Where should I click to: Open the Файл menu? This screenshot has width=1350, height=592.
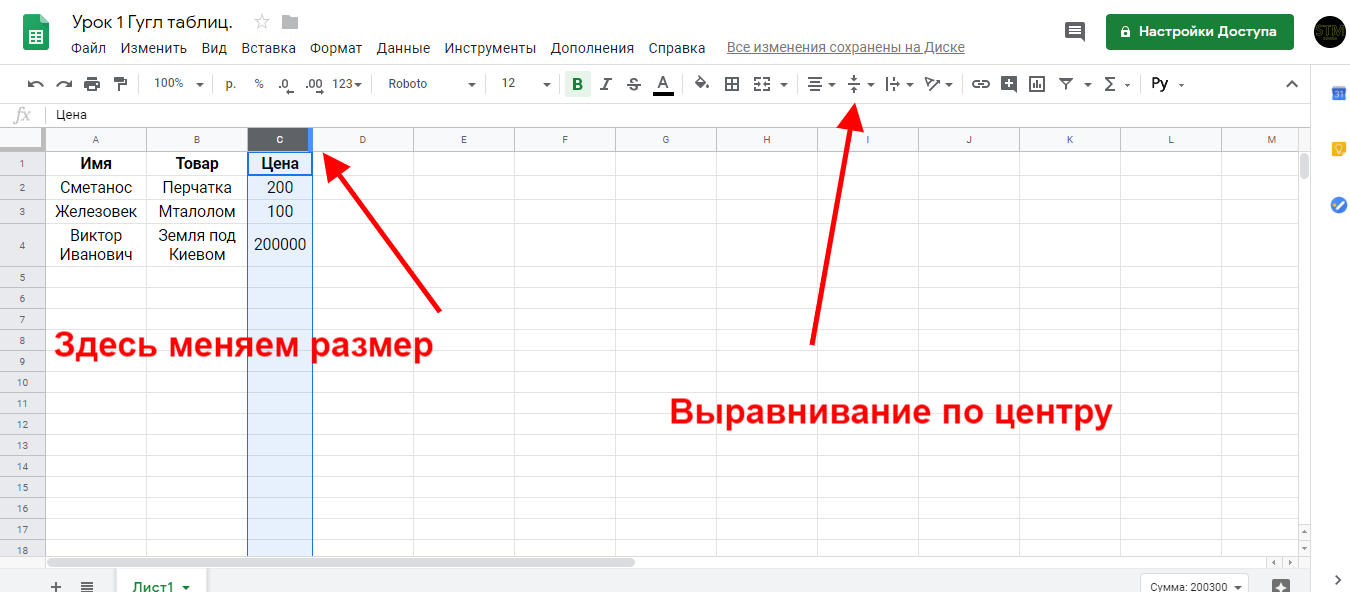point(89,48)
